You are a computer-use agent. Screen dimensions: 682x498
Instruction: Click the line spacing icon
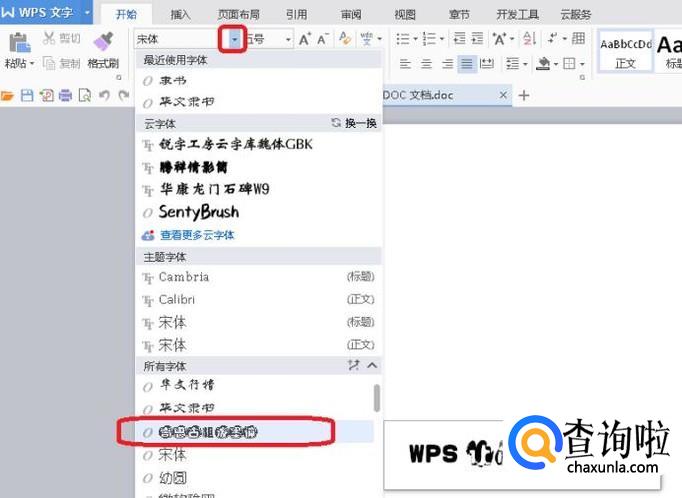pos(513,64)
